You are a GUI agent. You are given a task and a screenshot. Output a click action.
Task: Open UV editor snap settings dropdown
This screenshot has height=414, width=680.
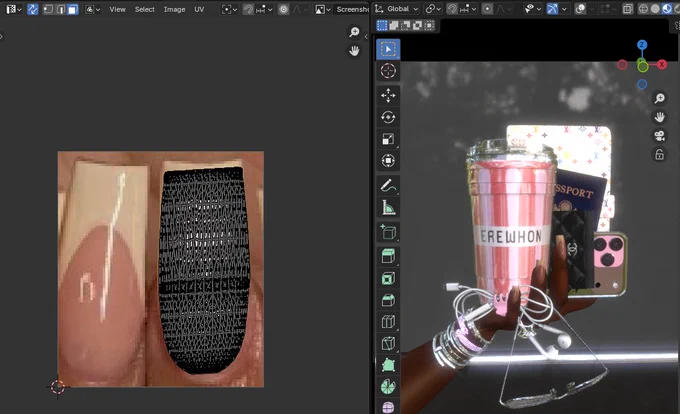264,9
